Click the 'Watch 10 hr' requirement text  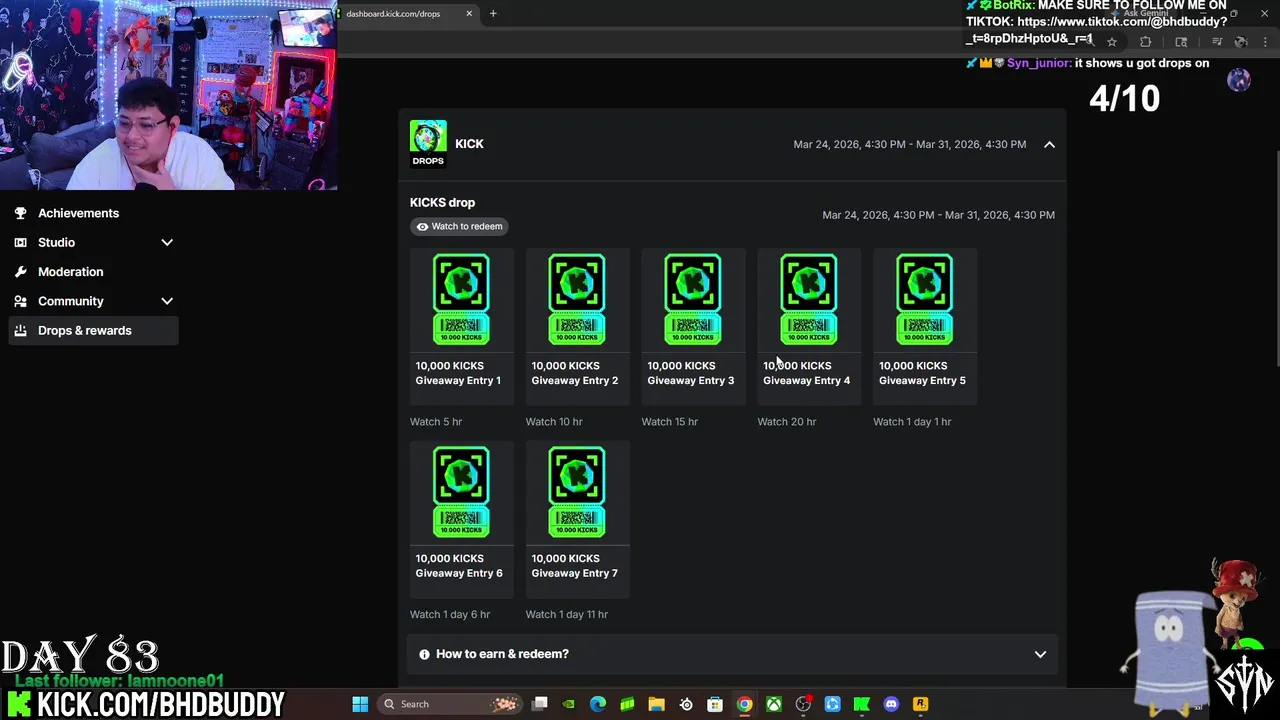click(x=554, y=422)
